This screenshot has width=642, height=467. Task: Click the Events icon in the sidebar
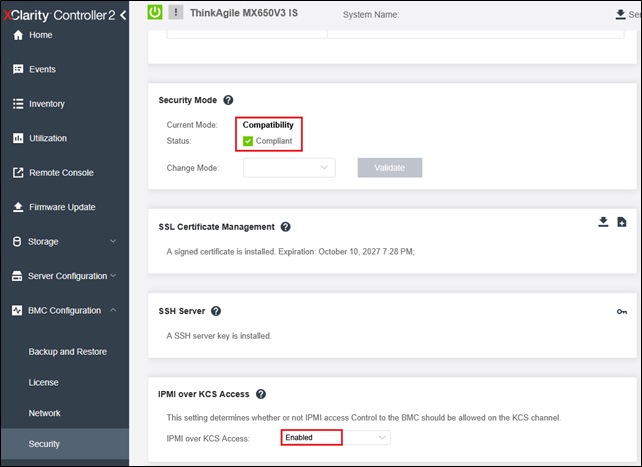point(18,69)
